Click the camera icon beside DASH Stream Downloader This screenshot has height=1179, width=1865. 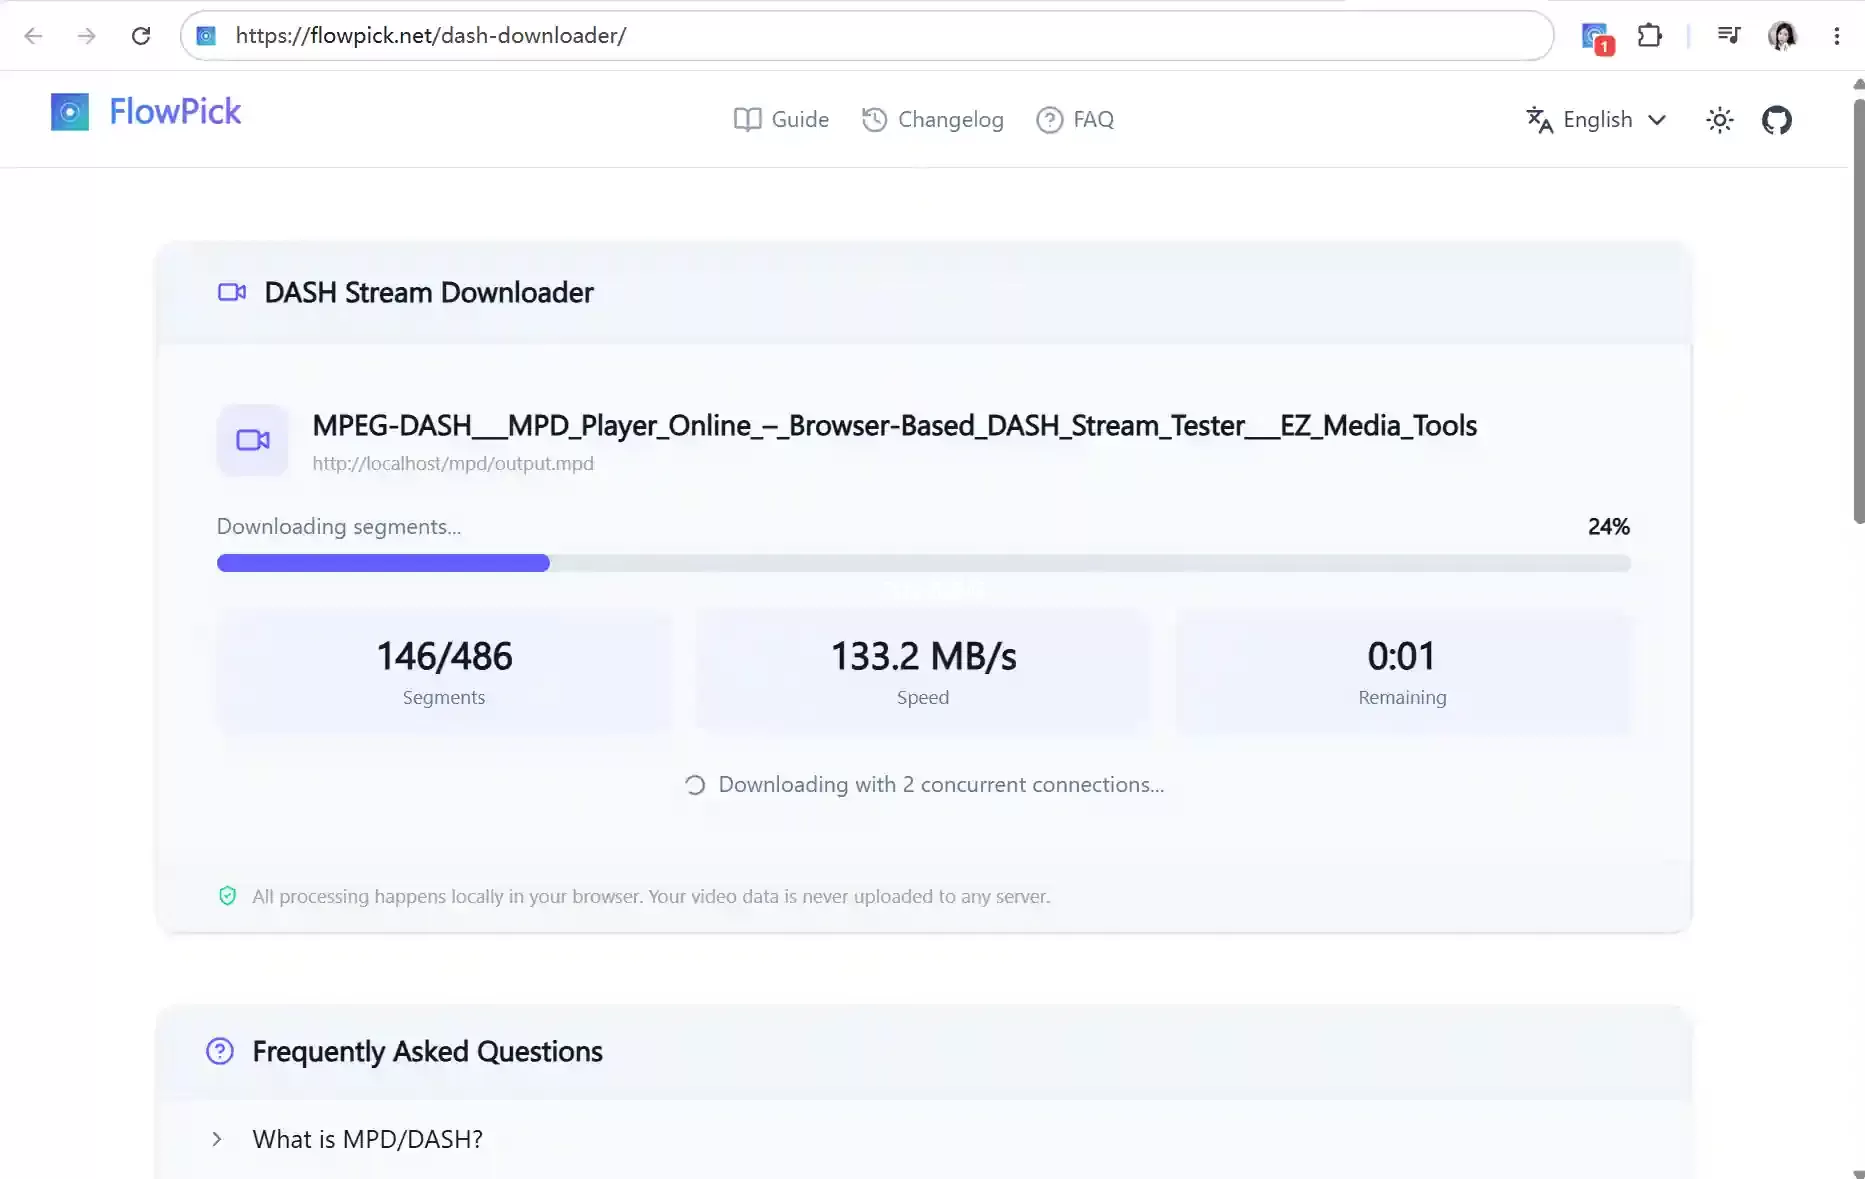[x=232, y=292]
